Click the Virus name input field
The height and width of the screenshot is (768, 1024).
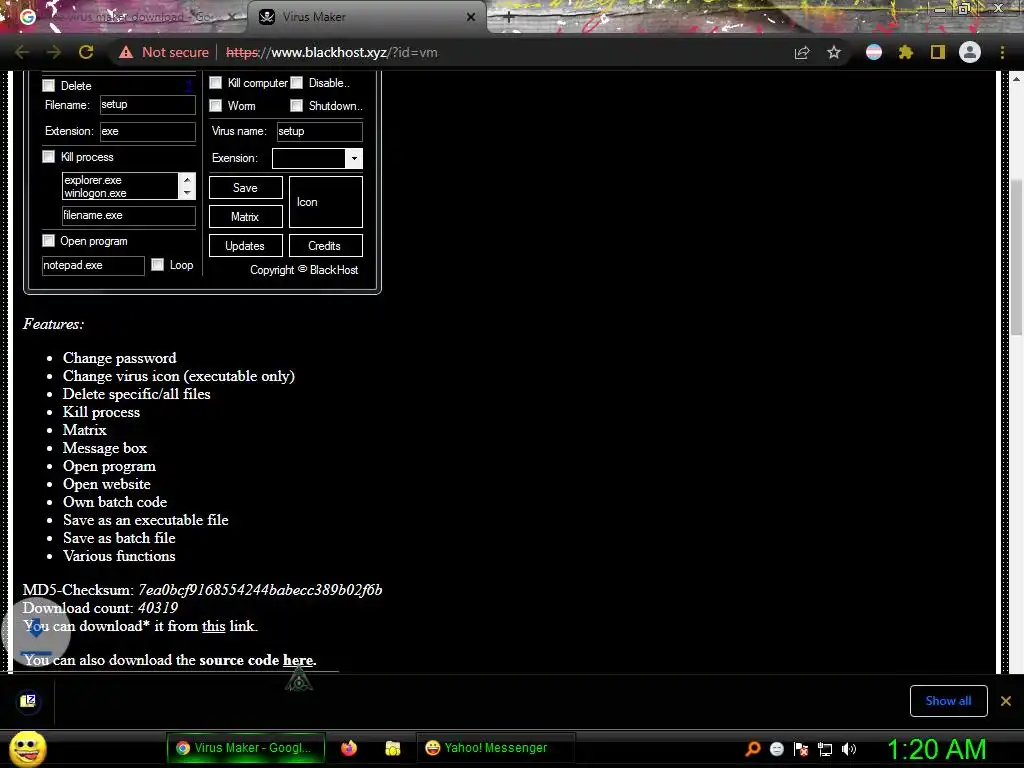click(x=319, y=131)
